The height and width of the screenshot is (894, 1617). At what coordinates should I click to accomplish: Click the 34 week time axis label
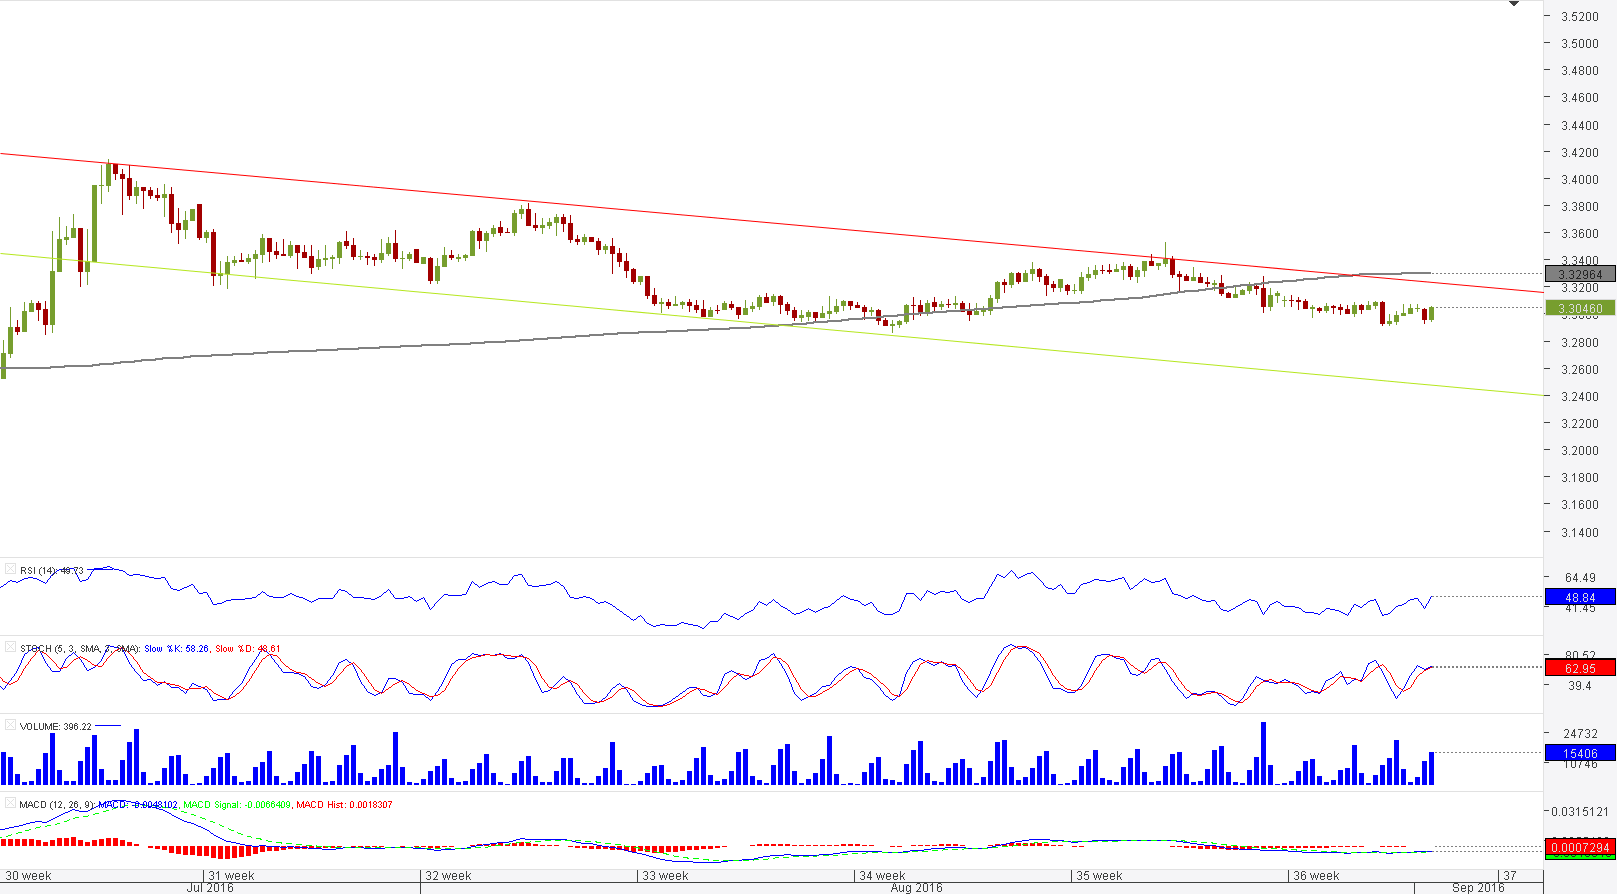882,876
